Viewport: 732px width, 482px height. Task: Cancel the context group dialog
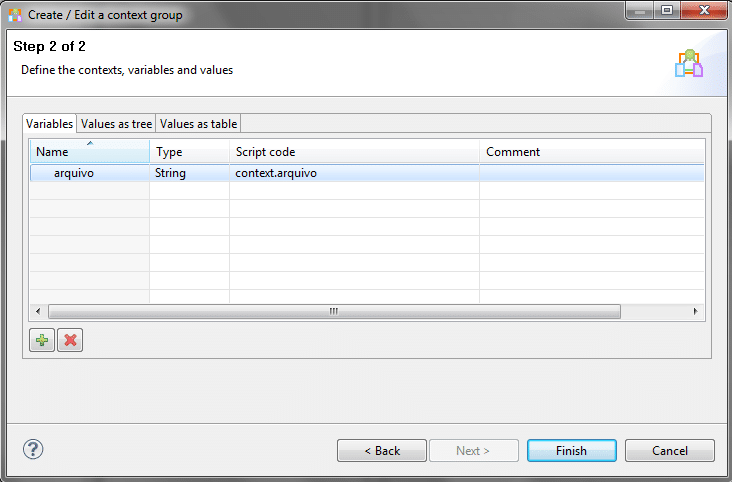(670, 451)
